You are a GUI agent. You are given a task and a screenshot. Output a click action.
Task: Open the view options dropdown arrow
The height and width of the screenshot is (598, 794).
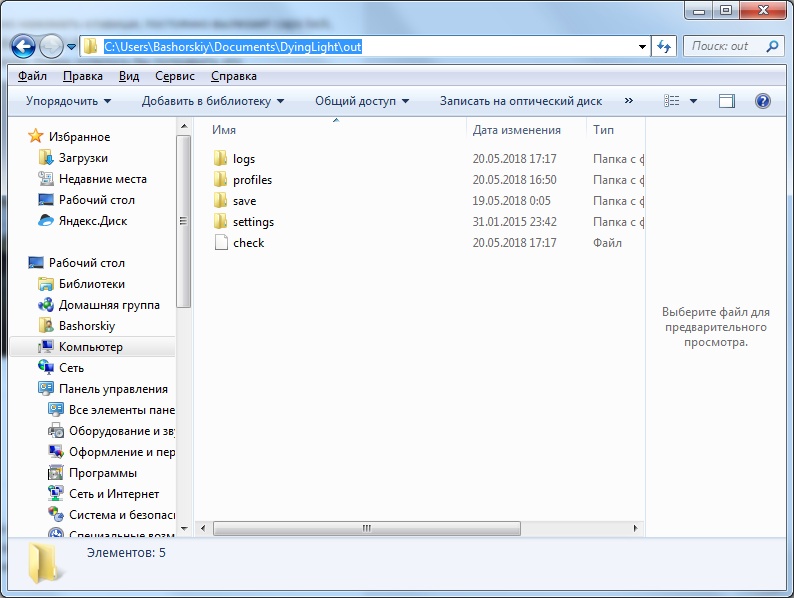693,101
